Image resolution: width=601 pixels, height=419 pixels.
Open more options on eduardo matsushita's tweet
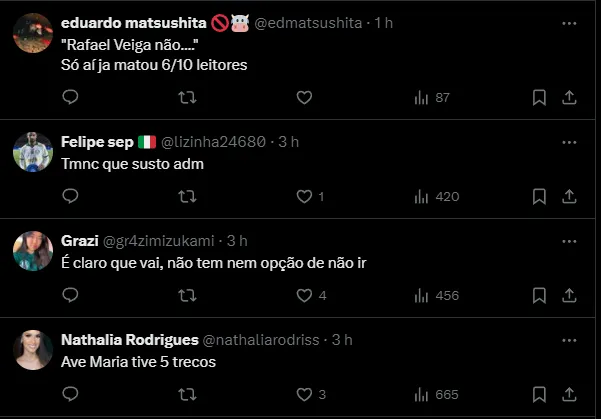pyautogui.click(x=569, y=23)
